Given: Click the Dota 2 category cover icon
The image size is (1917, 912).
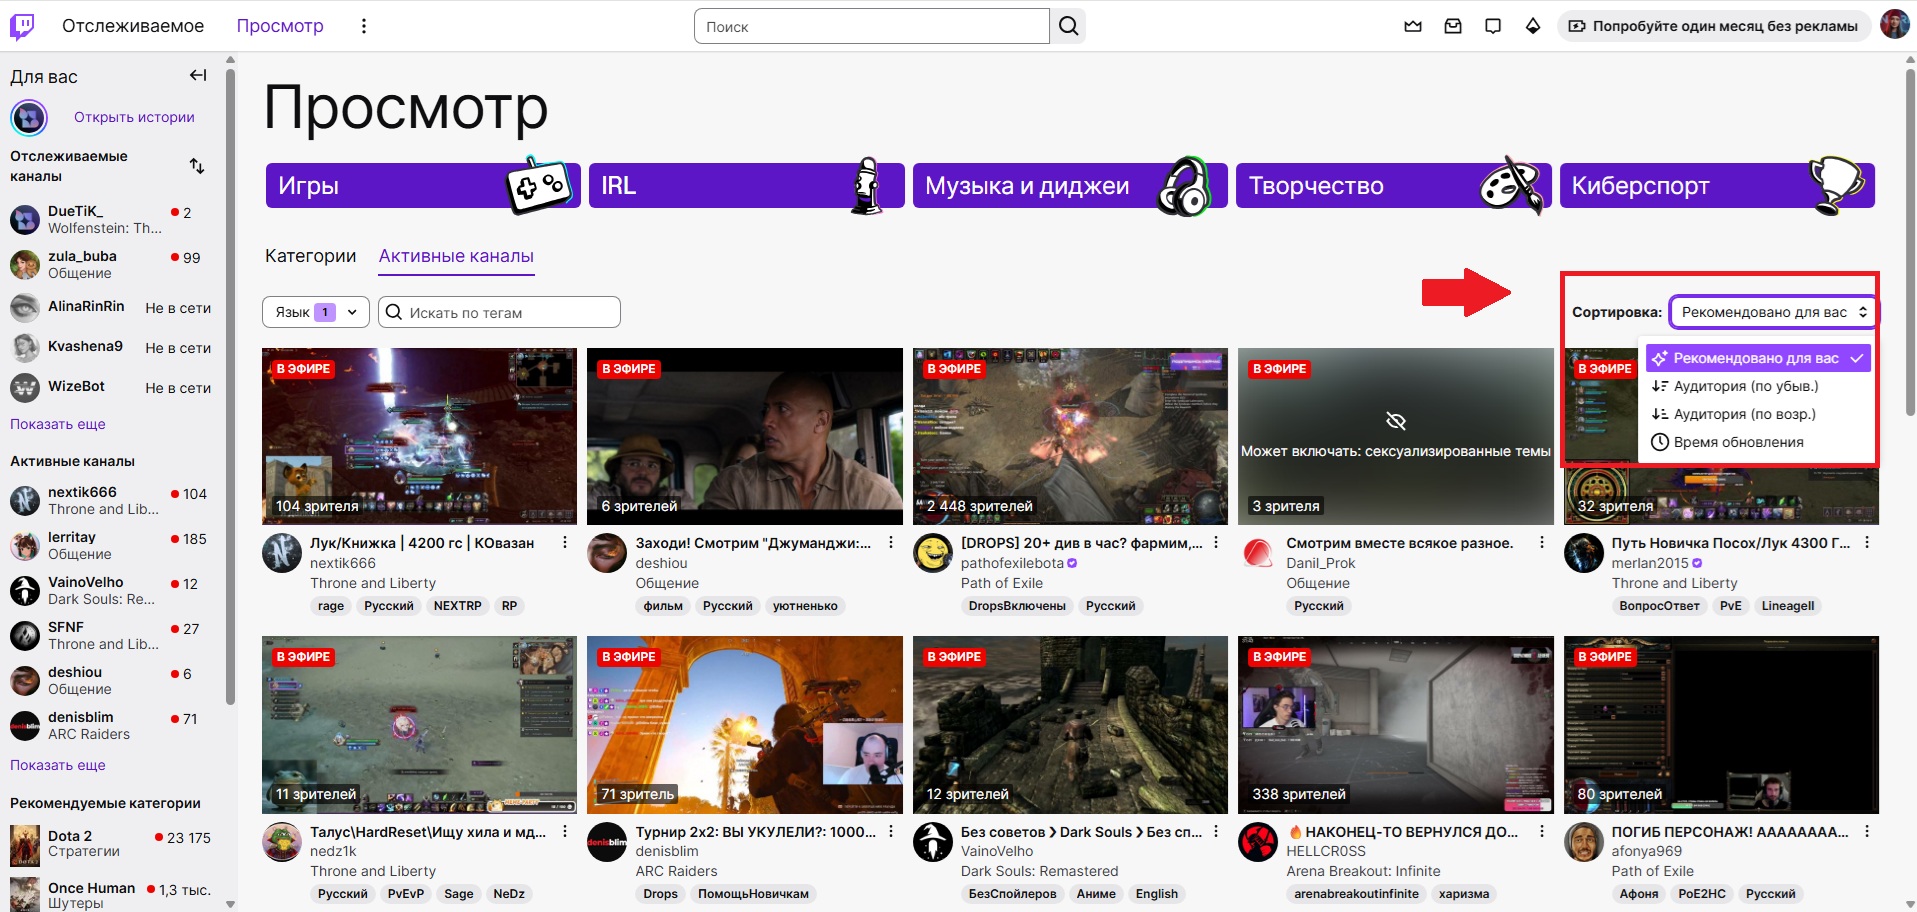Looking at the screenshot, I should pyautogui.click(x=25, y=845).
